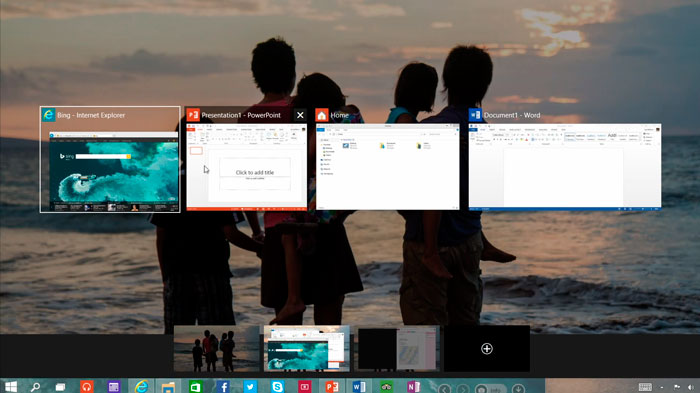Switch to the third virtual desktop thumbnail
This screenshot has height=393, width=700.
pos(396,348)
